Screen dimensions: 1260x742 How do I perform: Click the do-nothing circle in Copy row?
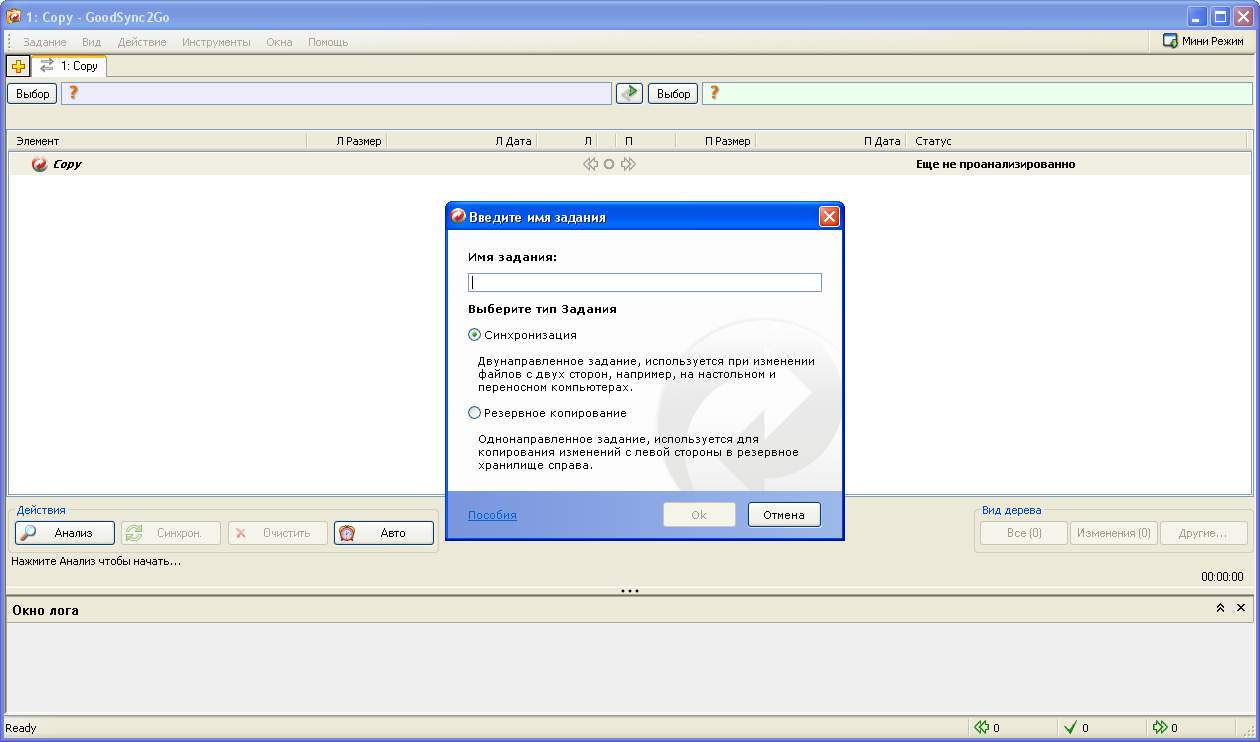(x=609, y=164)
